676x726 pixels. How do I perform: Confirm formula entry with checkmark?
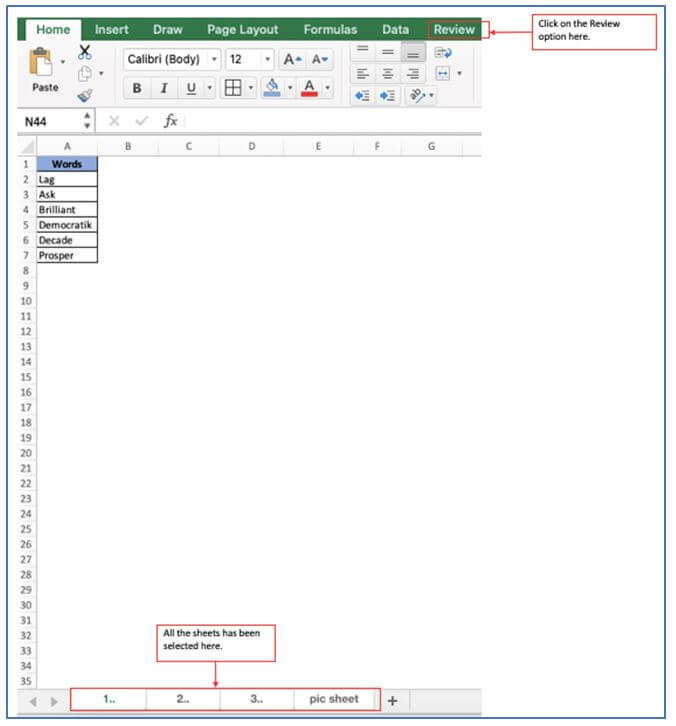tap(142, 121)
